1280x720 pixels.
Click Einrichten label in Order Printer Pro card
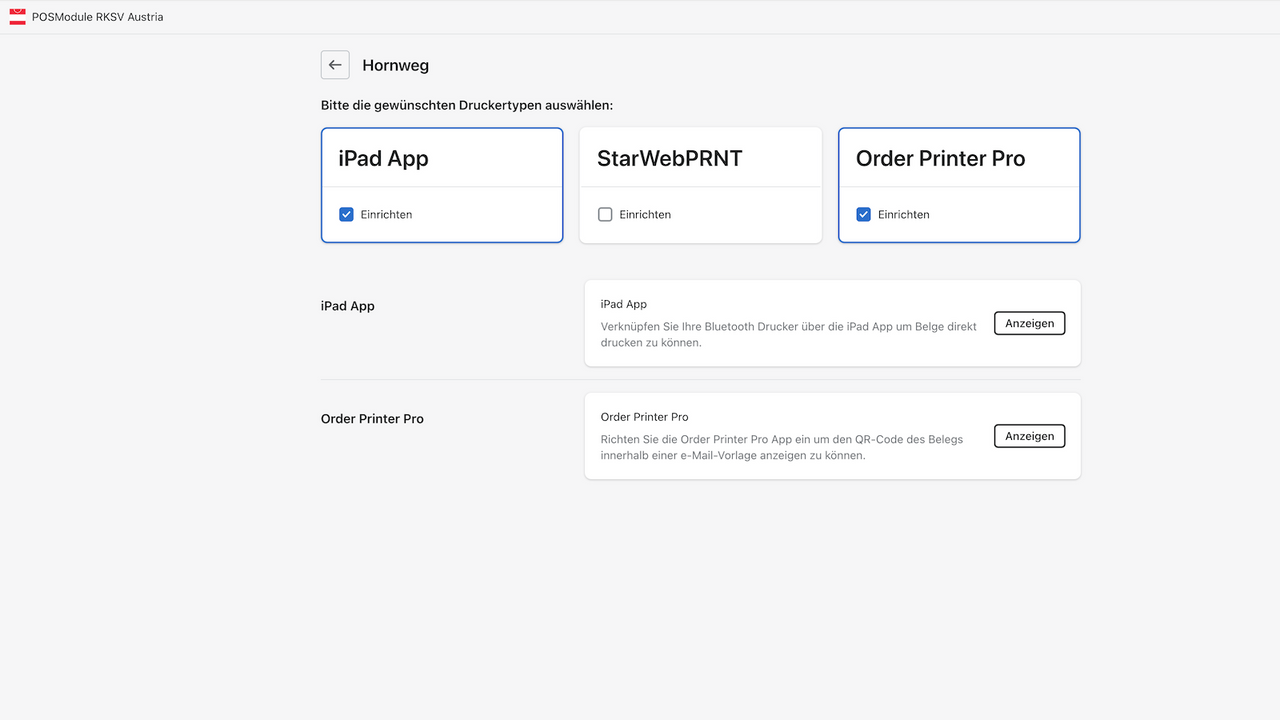click(x=904, y=214)
